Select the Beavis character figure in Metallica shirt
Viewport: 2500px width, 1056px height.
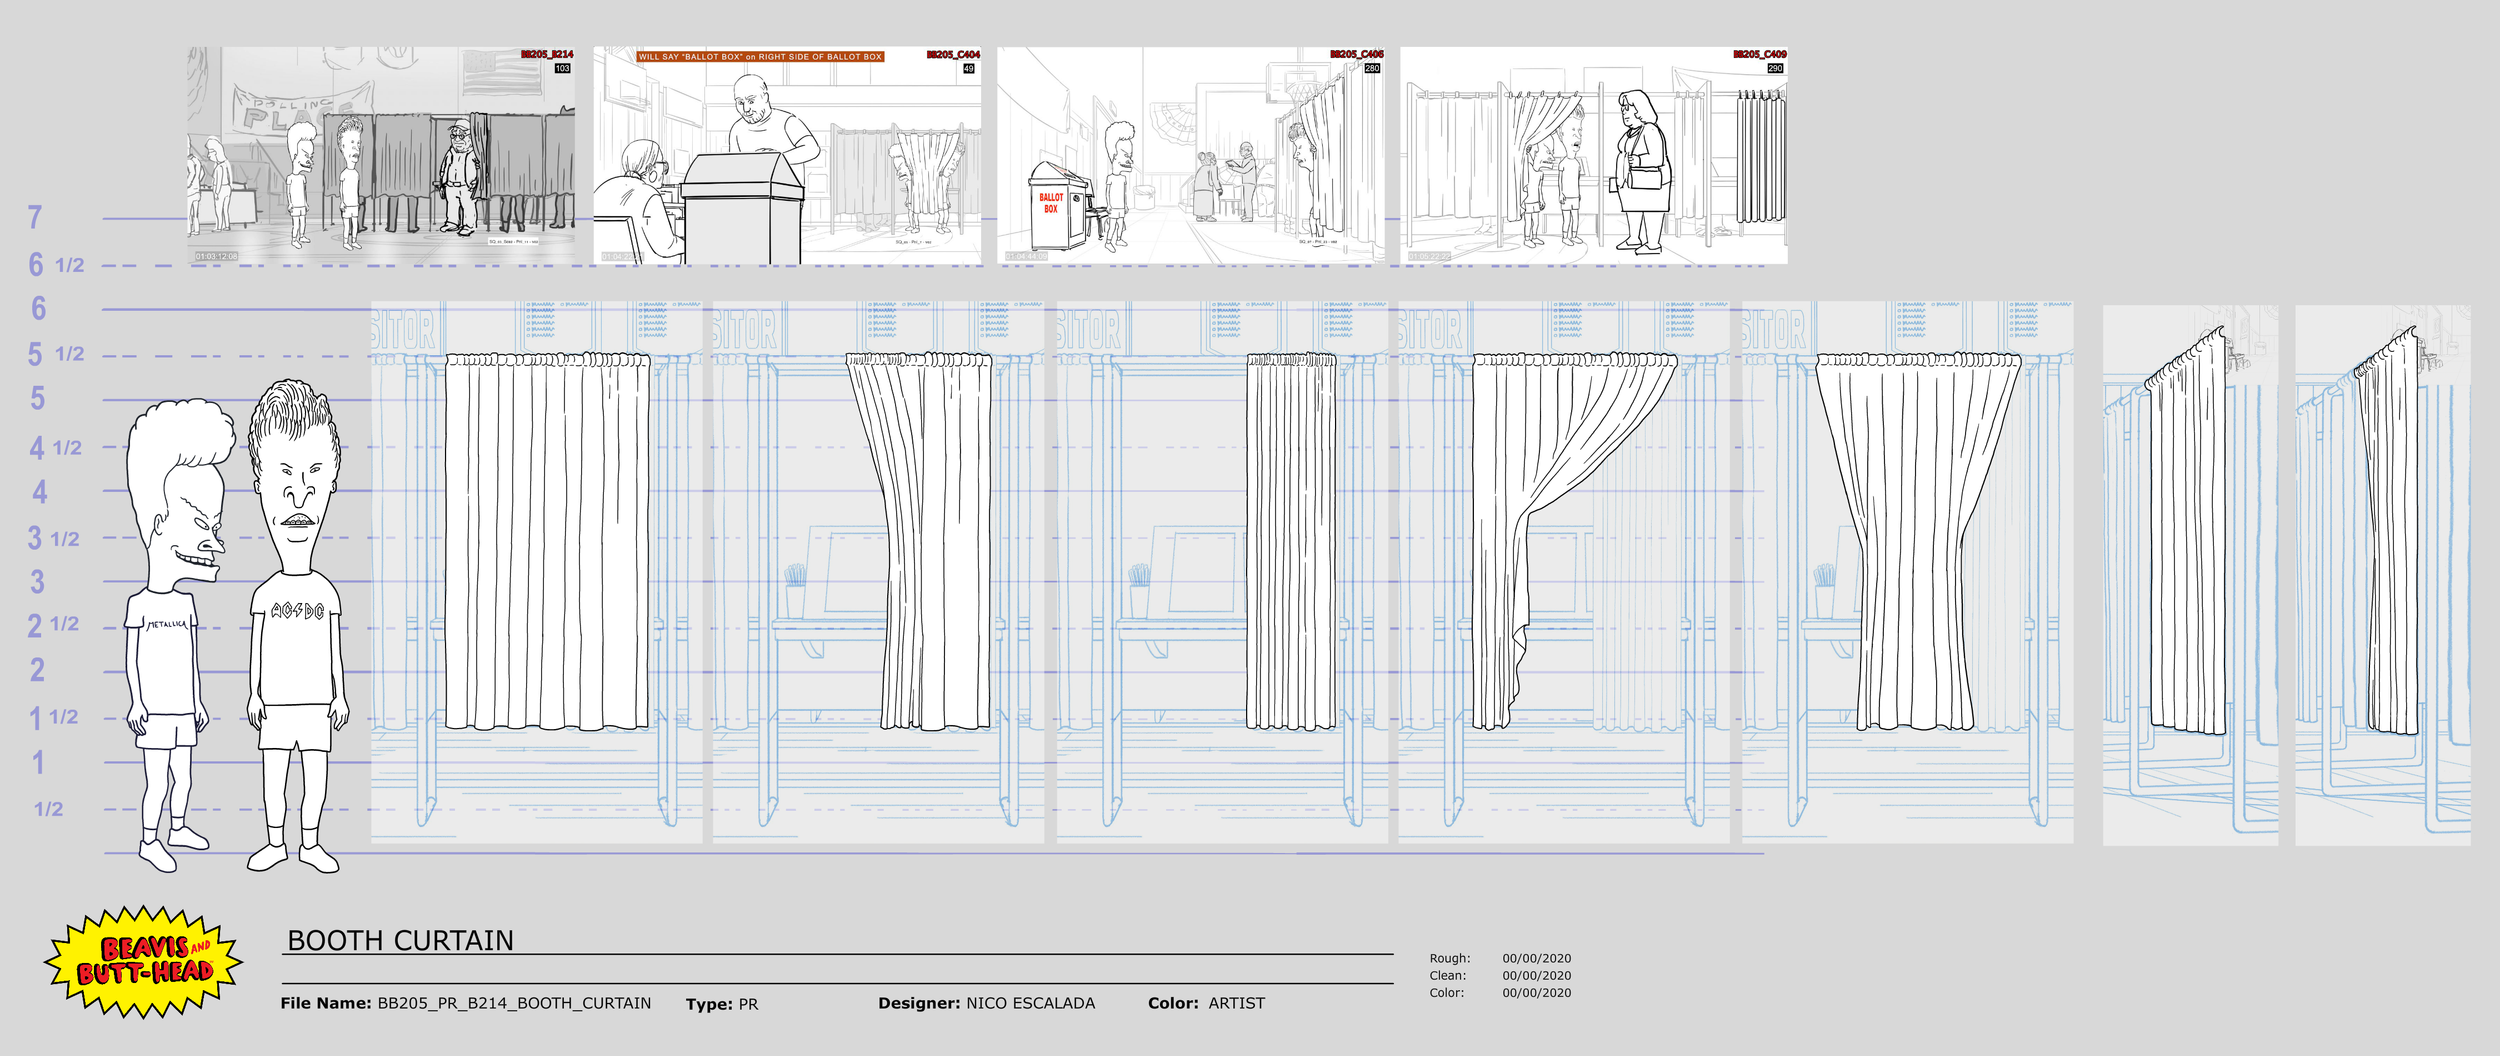pyautogui.click(x=178, y=635)
